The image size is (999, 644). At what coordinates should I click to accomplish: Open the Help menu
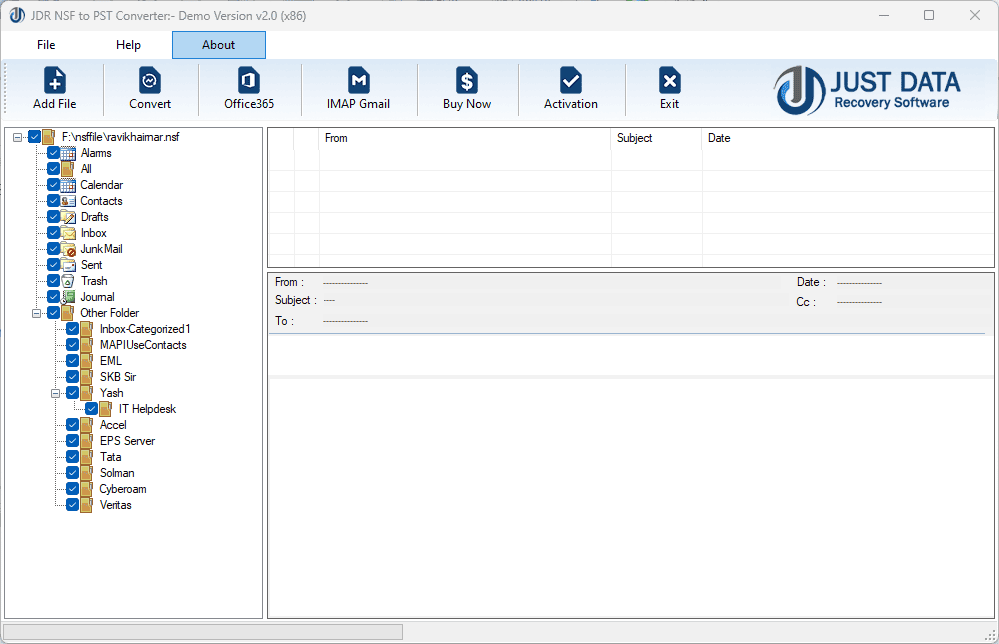tap(128, 44)
